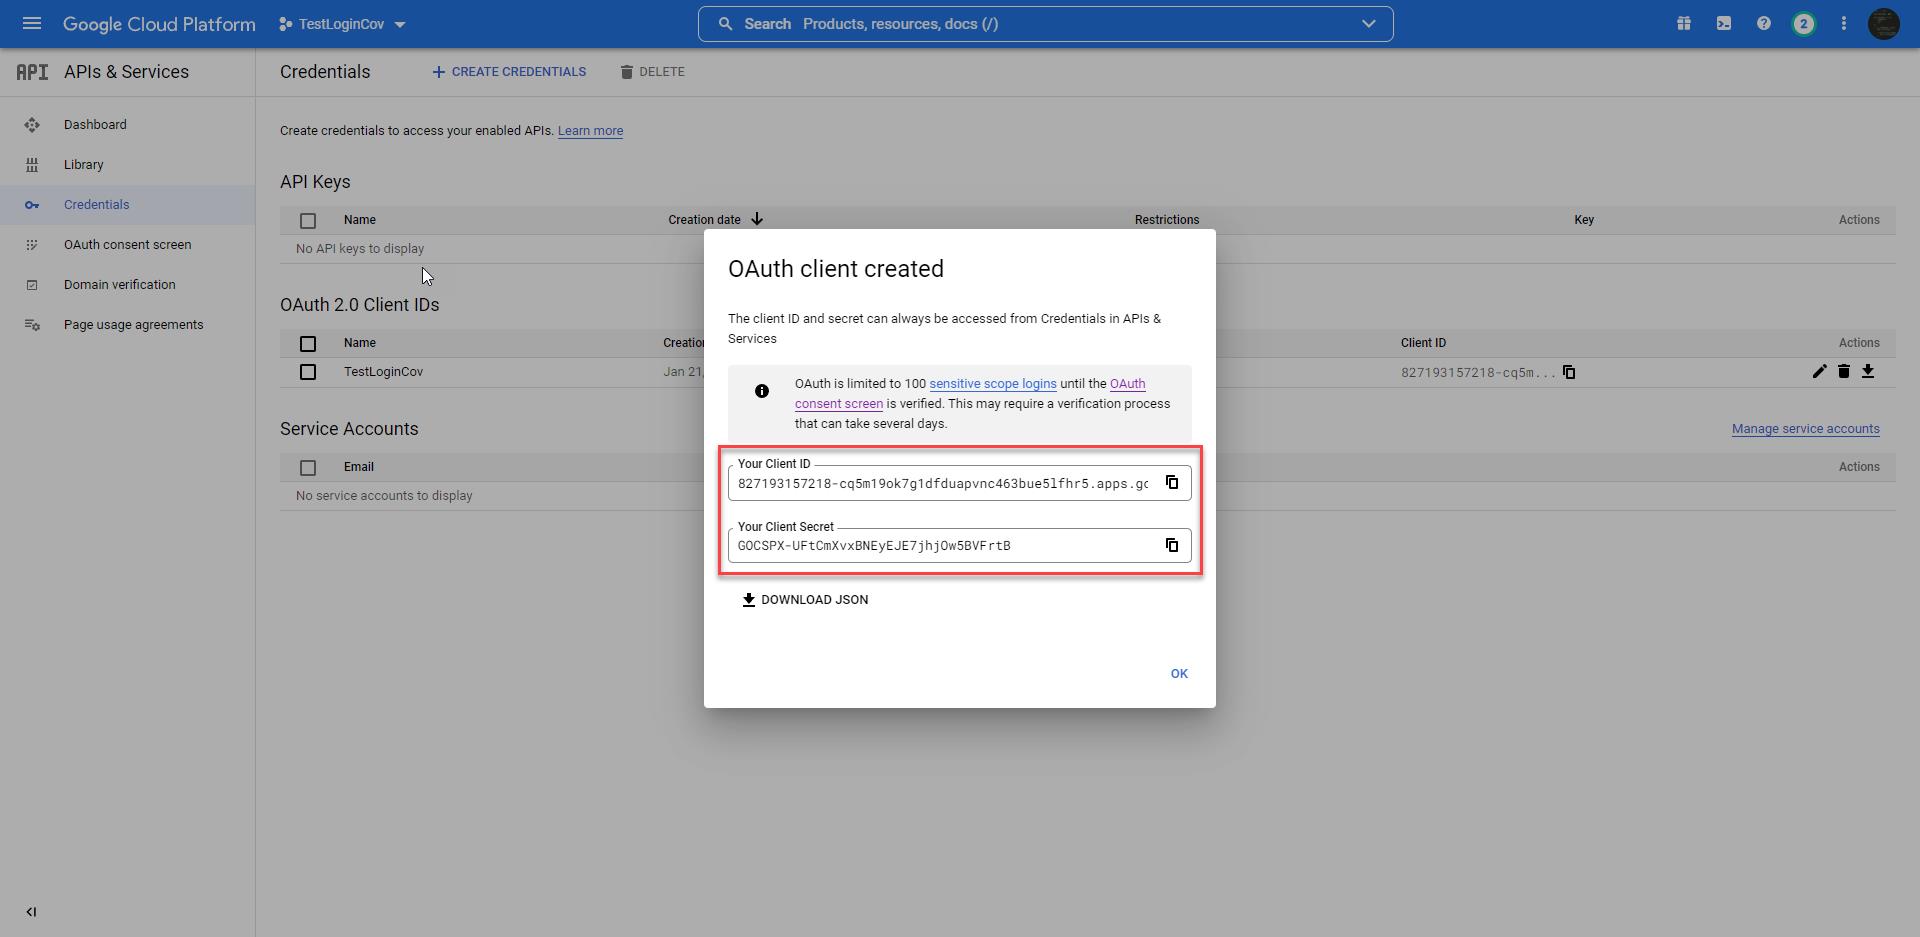
Task: Collapse the sidebar with bottom arrow
Action: tap(31, 912)
